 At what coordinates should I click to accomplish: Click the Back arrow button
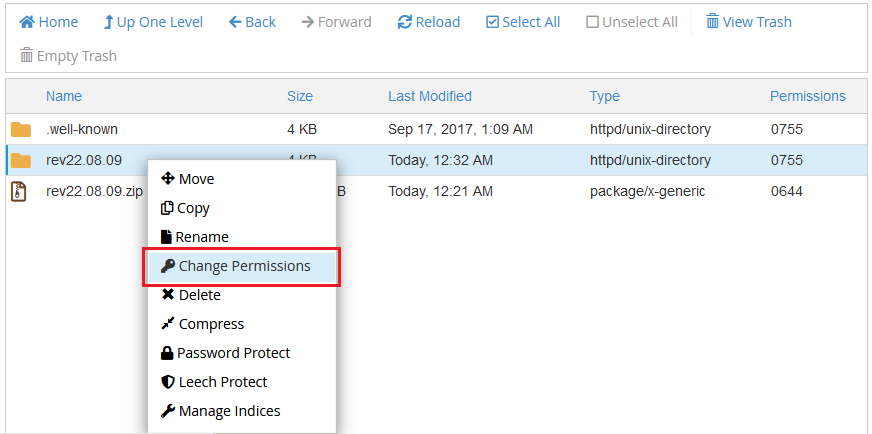tap(252, 22)
